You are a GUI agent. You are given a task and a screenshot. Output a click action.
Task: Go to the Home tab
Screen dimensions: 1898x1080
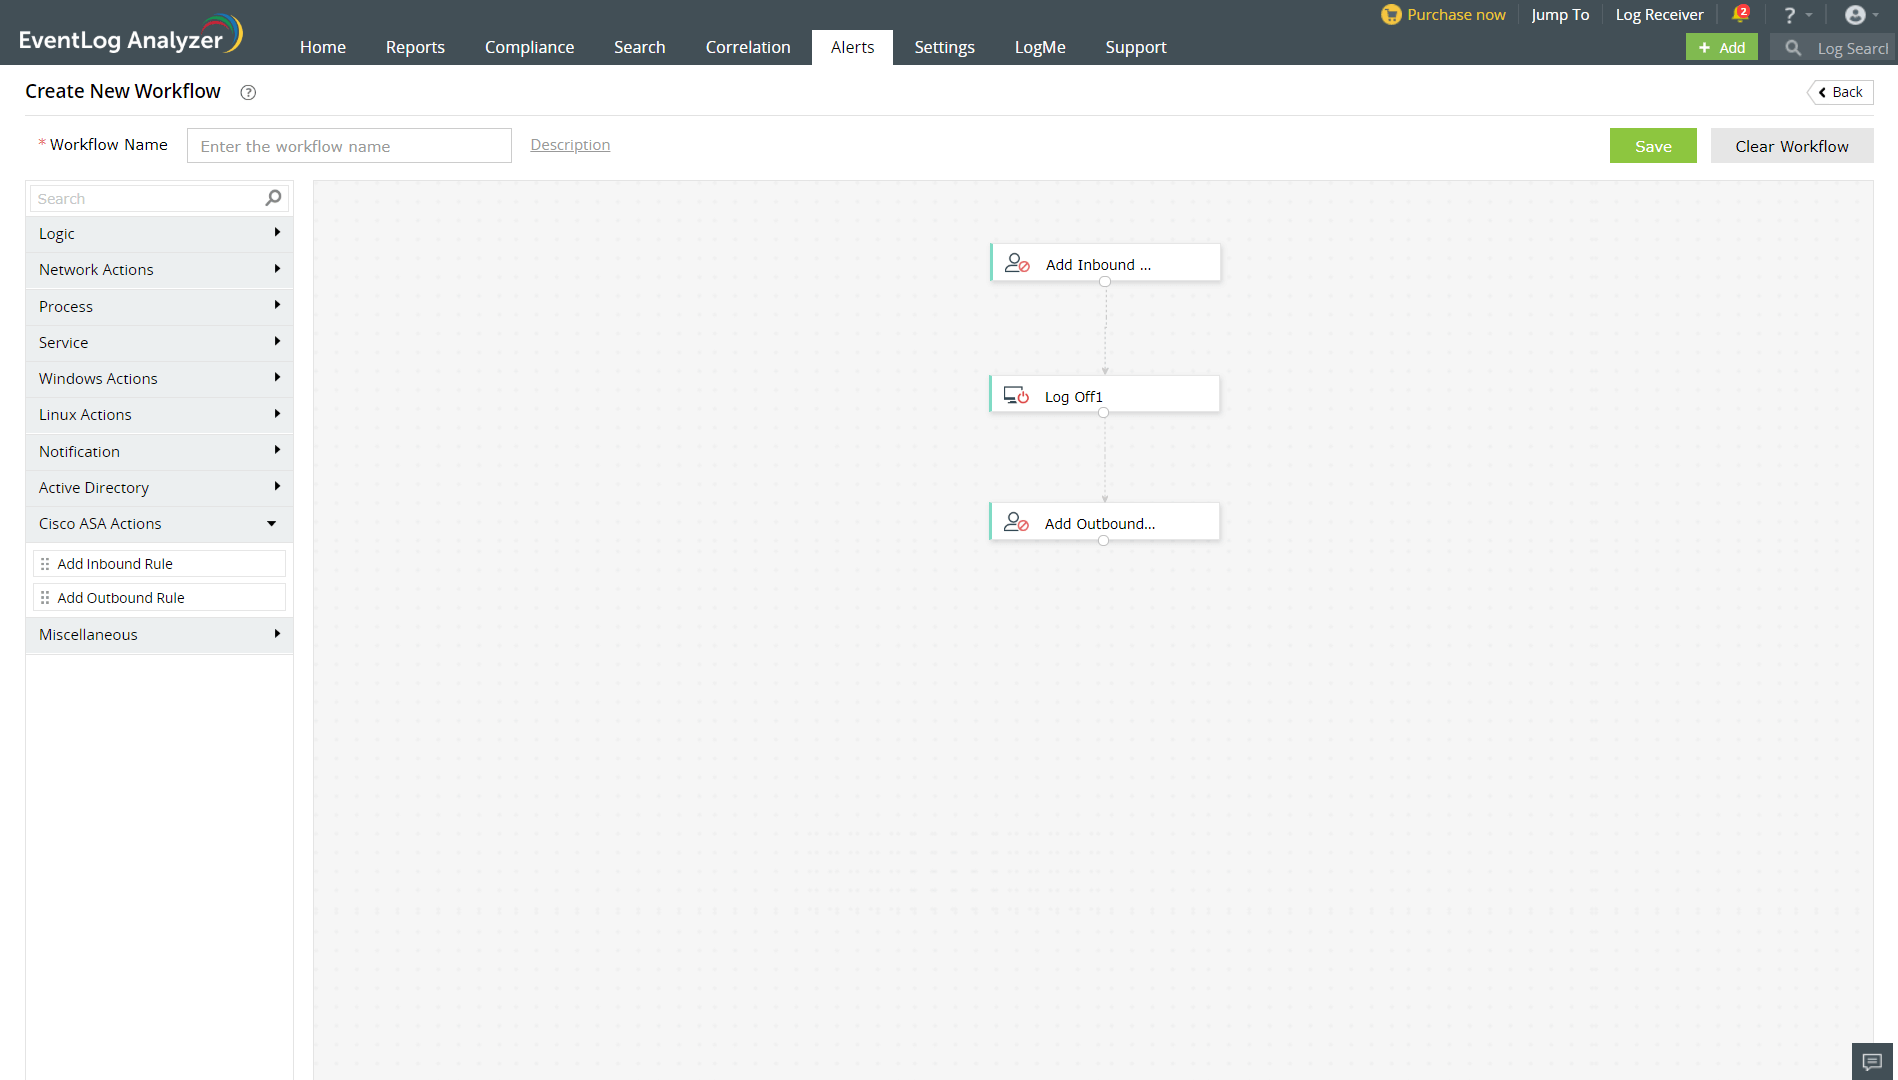click(323, 47)
